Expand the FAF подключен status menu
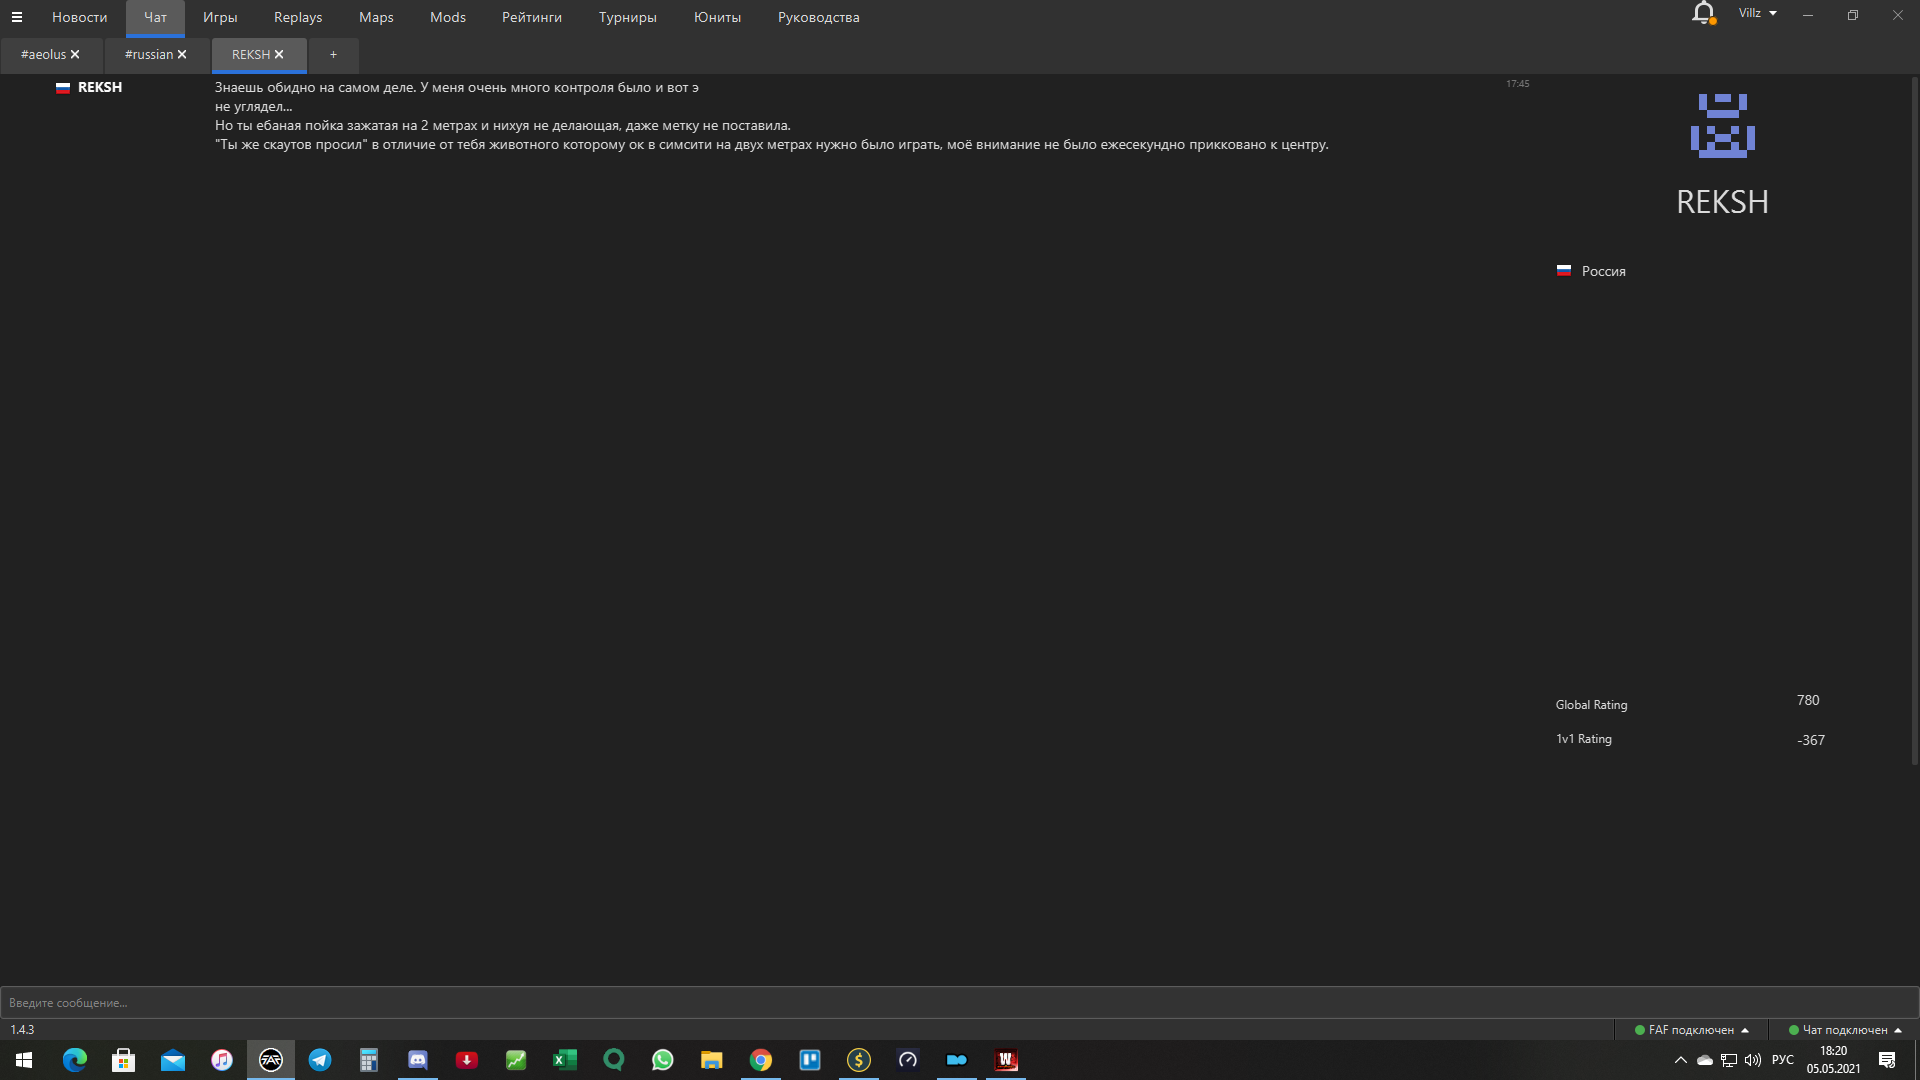Screen dimensions: 1920x1080 (1691, 1030)
